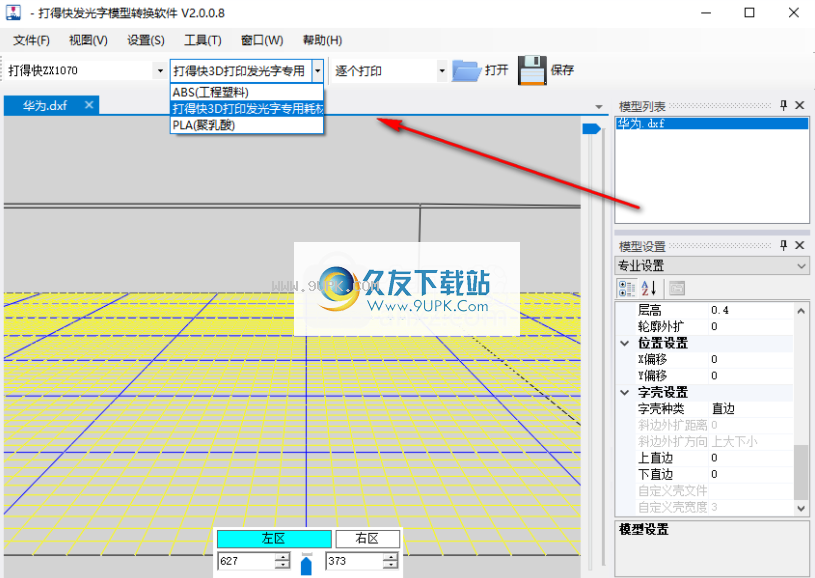815x578 pixels.
Task: Edit the 轮廓外扩 value
Action: (751, 326)
